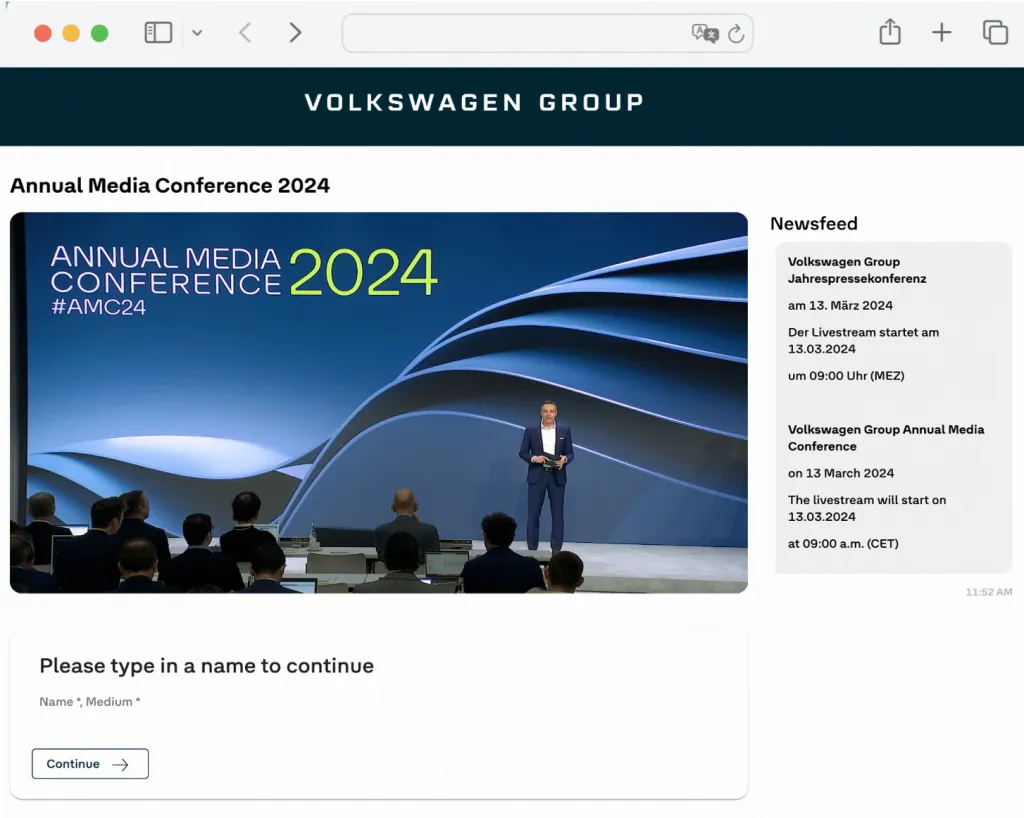Toggle the Safari sidebar icon
This screenshot has width=1024, height=818.
(158, 33)
